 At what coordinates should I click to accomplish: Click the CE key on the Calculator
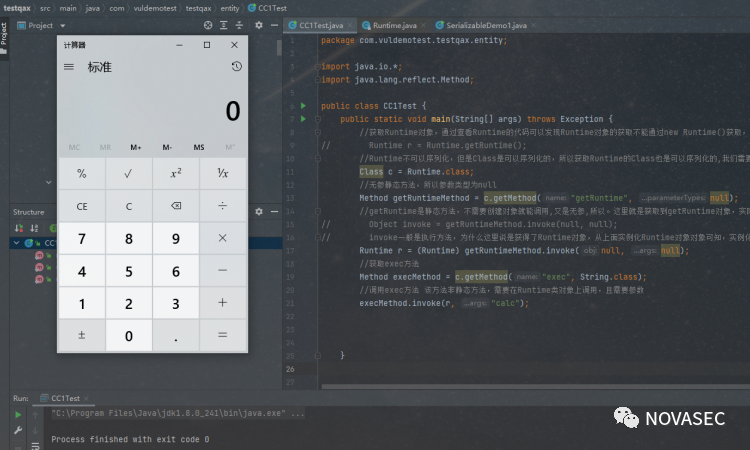[82, 206]
